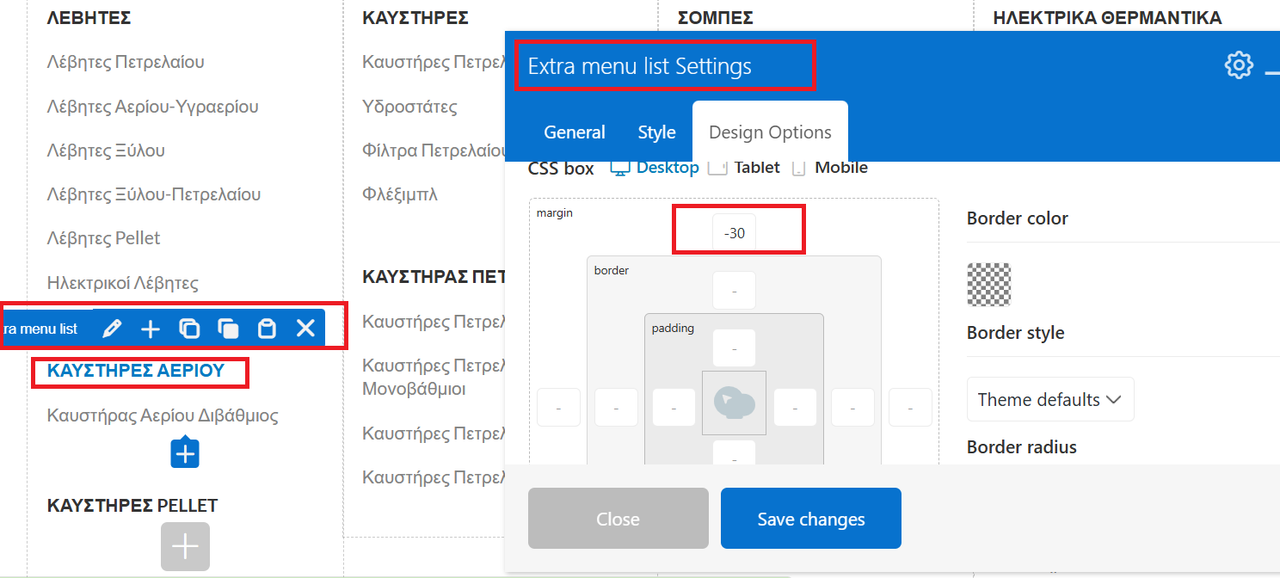Click the Λέβητες Πετρελαίου menu link
The image size is (1280, 578).
point(126,62)
